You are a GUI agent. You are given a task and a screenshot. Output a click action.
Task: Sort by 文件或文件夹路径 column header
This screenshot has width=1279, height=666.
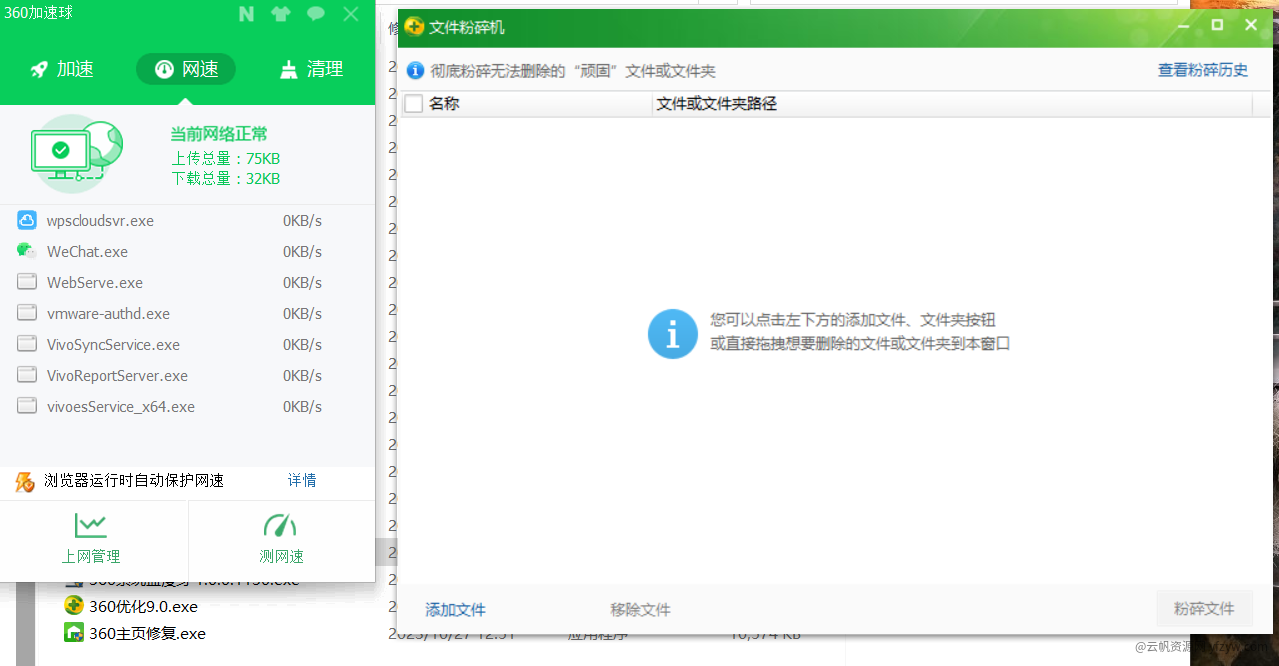coord(716,104)
